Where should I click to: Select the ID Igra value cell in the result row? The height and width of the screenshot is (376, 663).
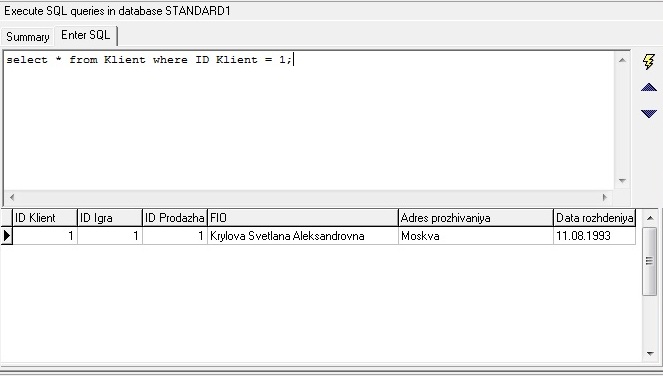click(110, 236)
